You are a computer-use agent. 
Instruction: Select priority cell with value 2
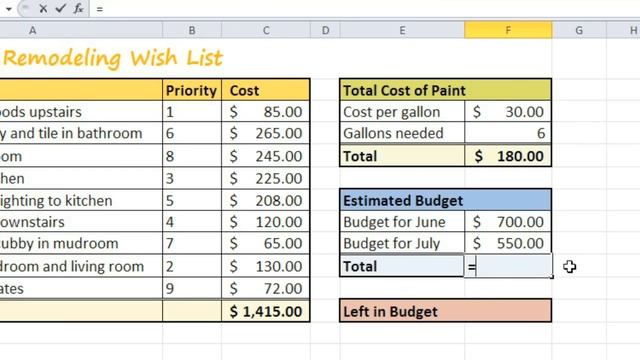pyautogui.click(x=192, y=266)
